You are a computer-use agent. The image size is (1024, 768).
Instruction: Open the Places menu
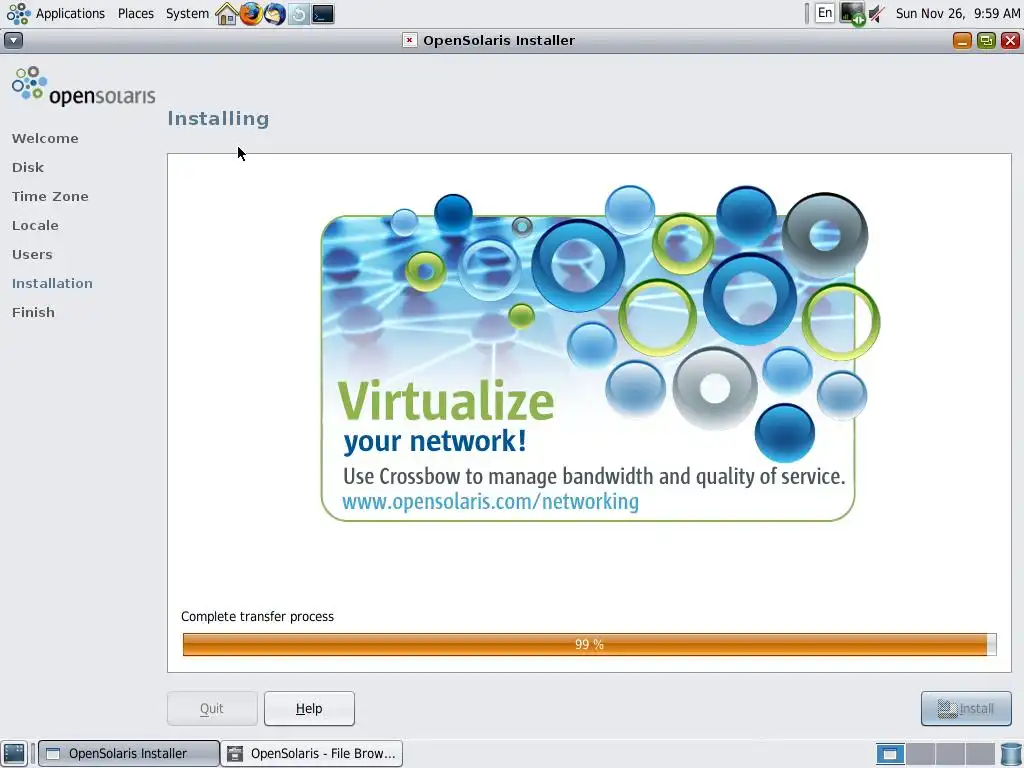[136, 13]
